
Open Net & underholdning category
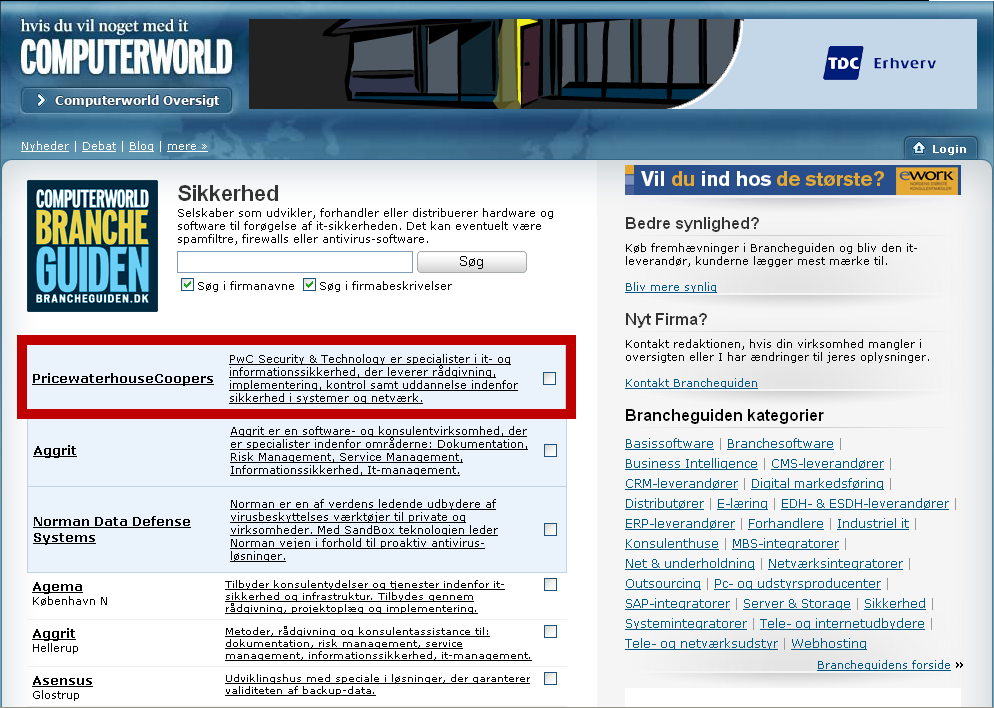click(690, 563)
